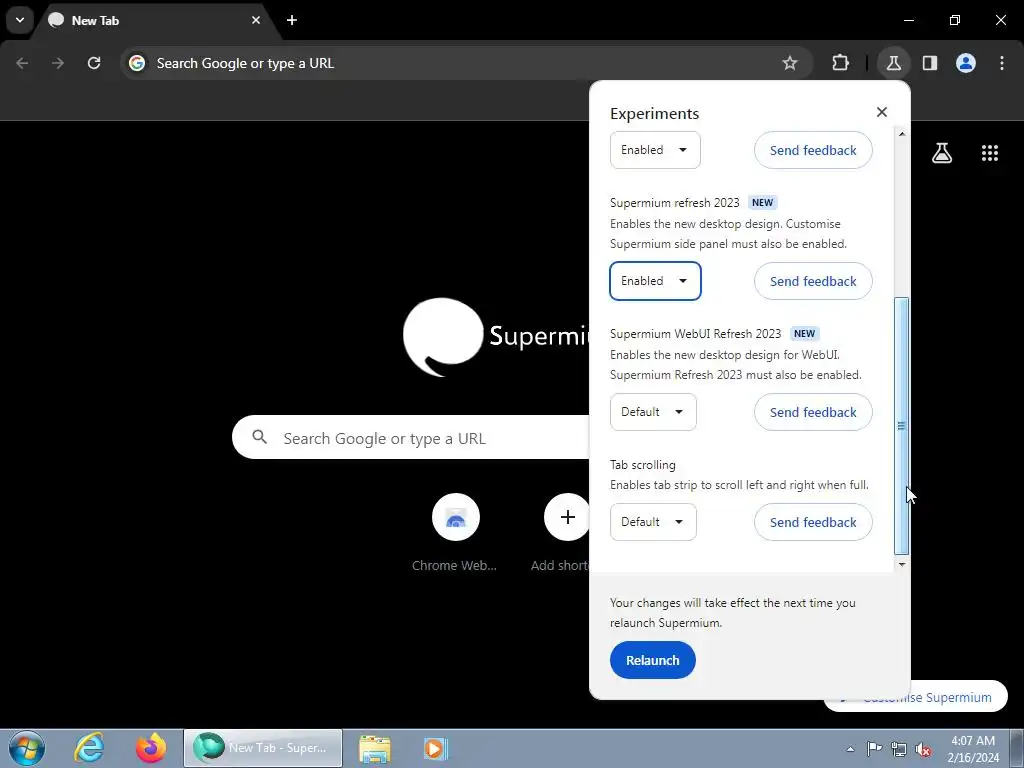Click the Experiments title text
The width and height of the screenshot is (1024, 768).
[654, 113]
